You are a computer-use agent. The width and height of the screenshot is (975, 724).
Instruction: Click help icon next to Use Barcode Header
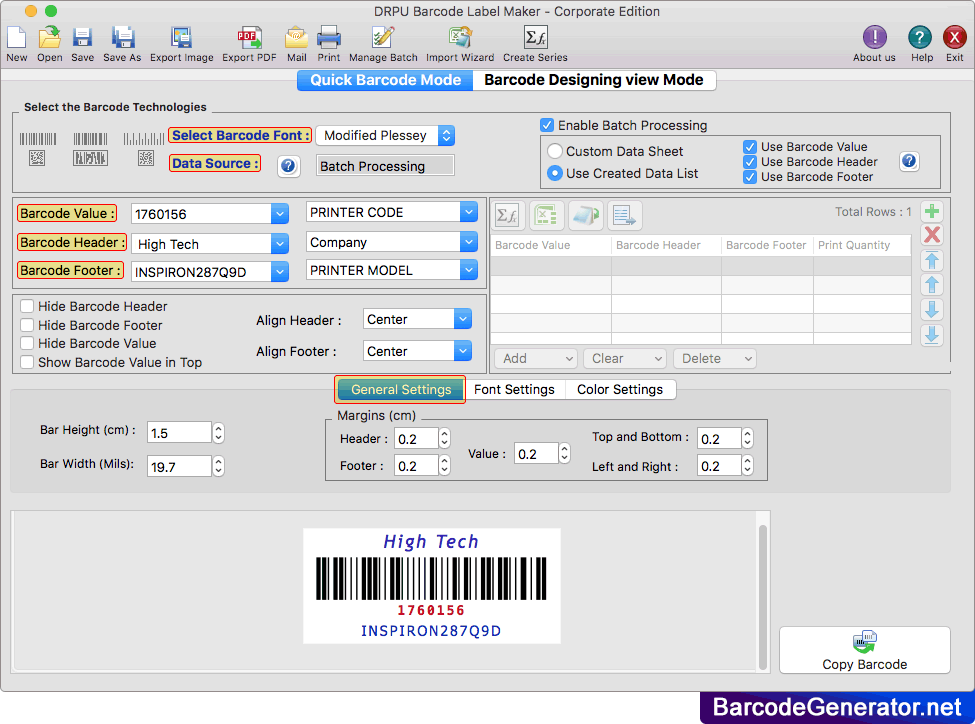click(x=909, y=161)
